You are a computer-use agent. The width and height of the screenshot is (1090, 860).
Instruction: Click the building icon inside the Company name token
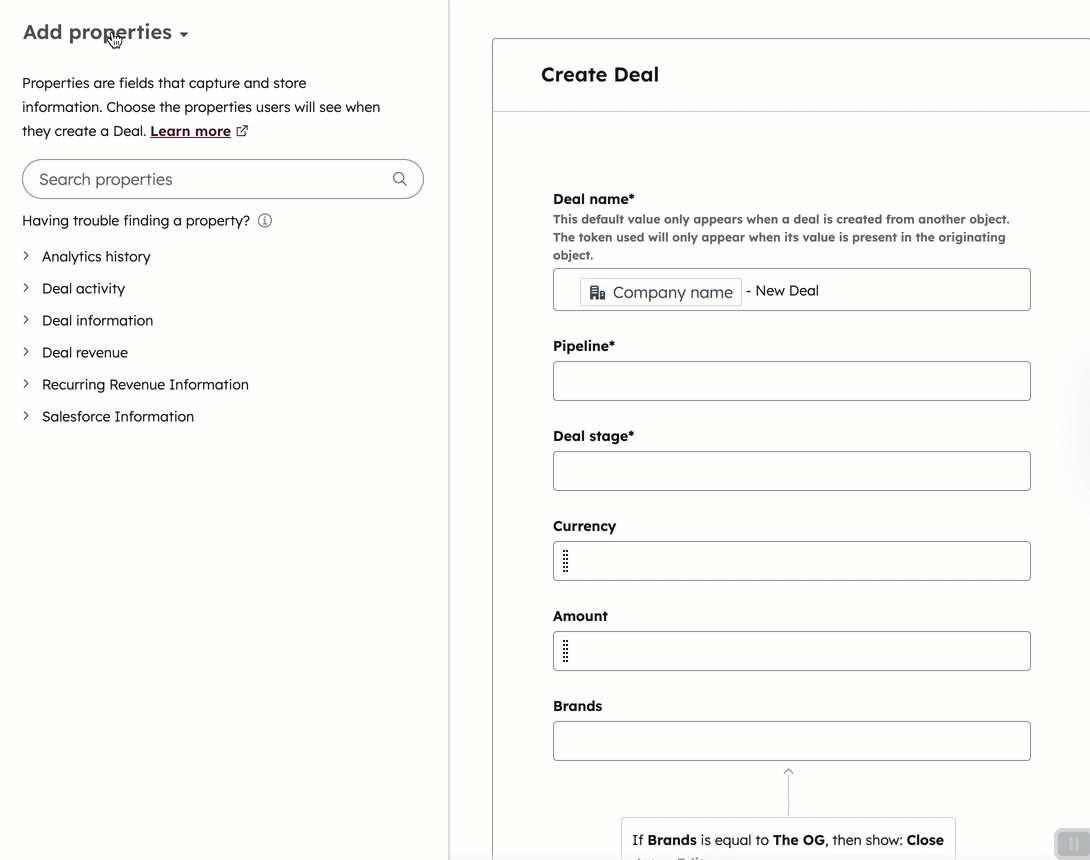point(597,292)
